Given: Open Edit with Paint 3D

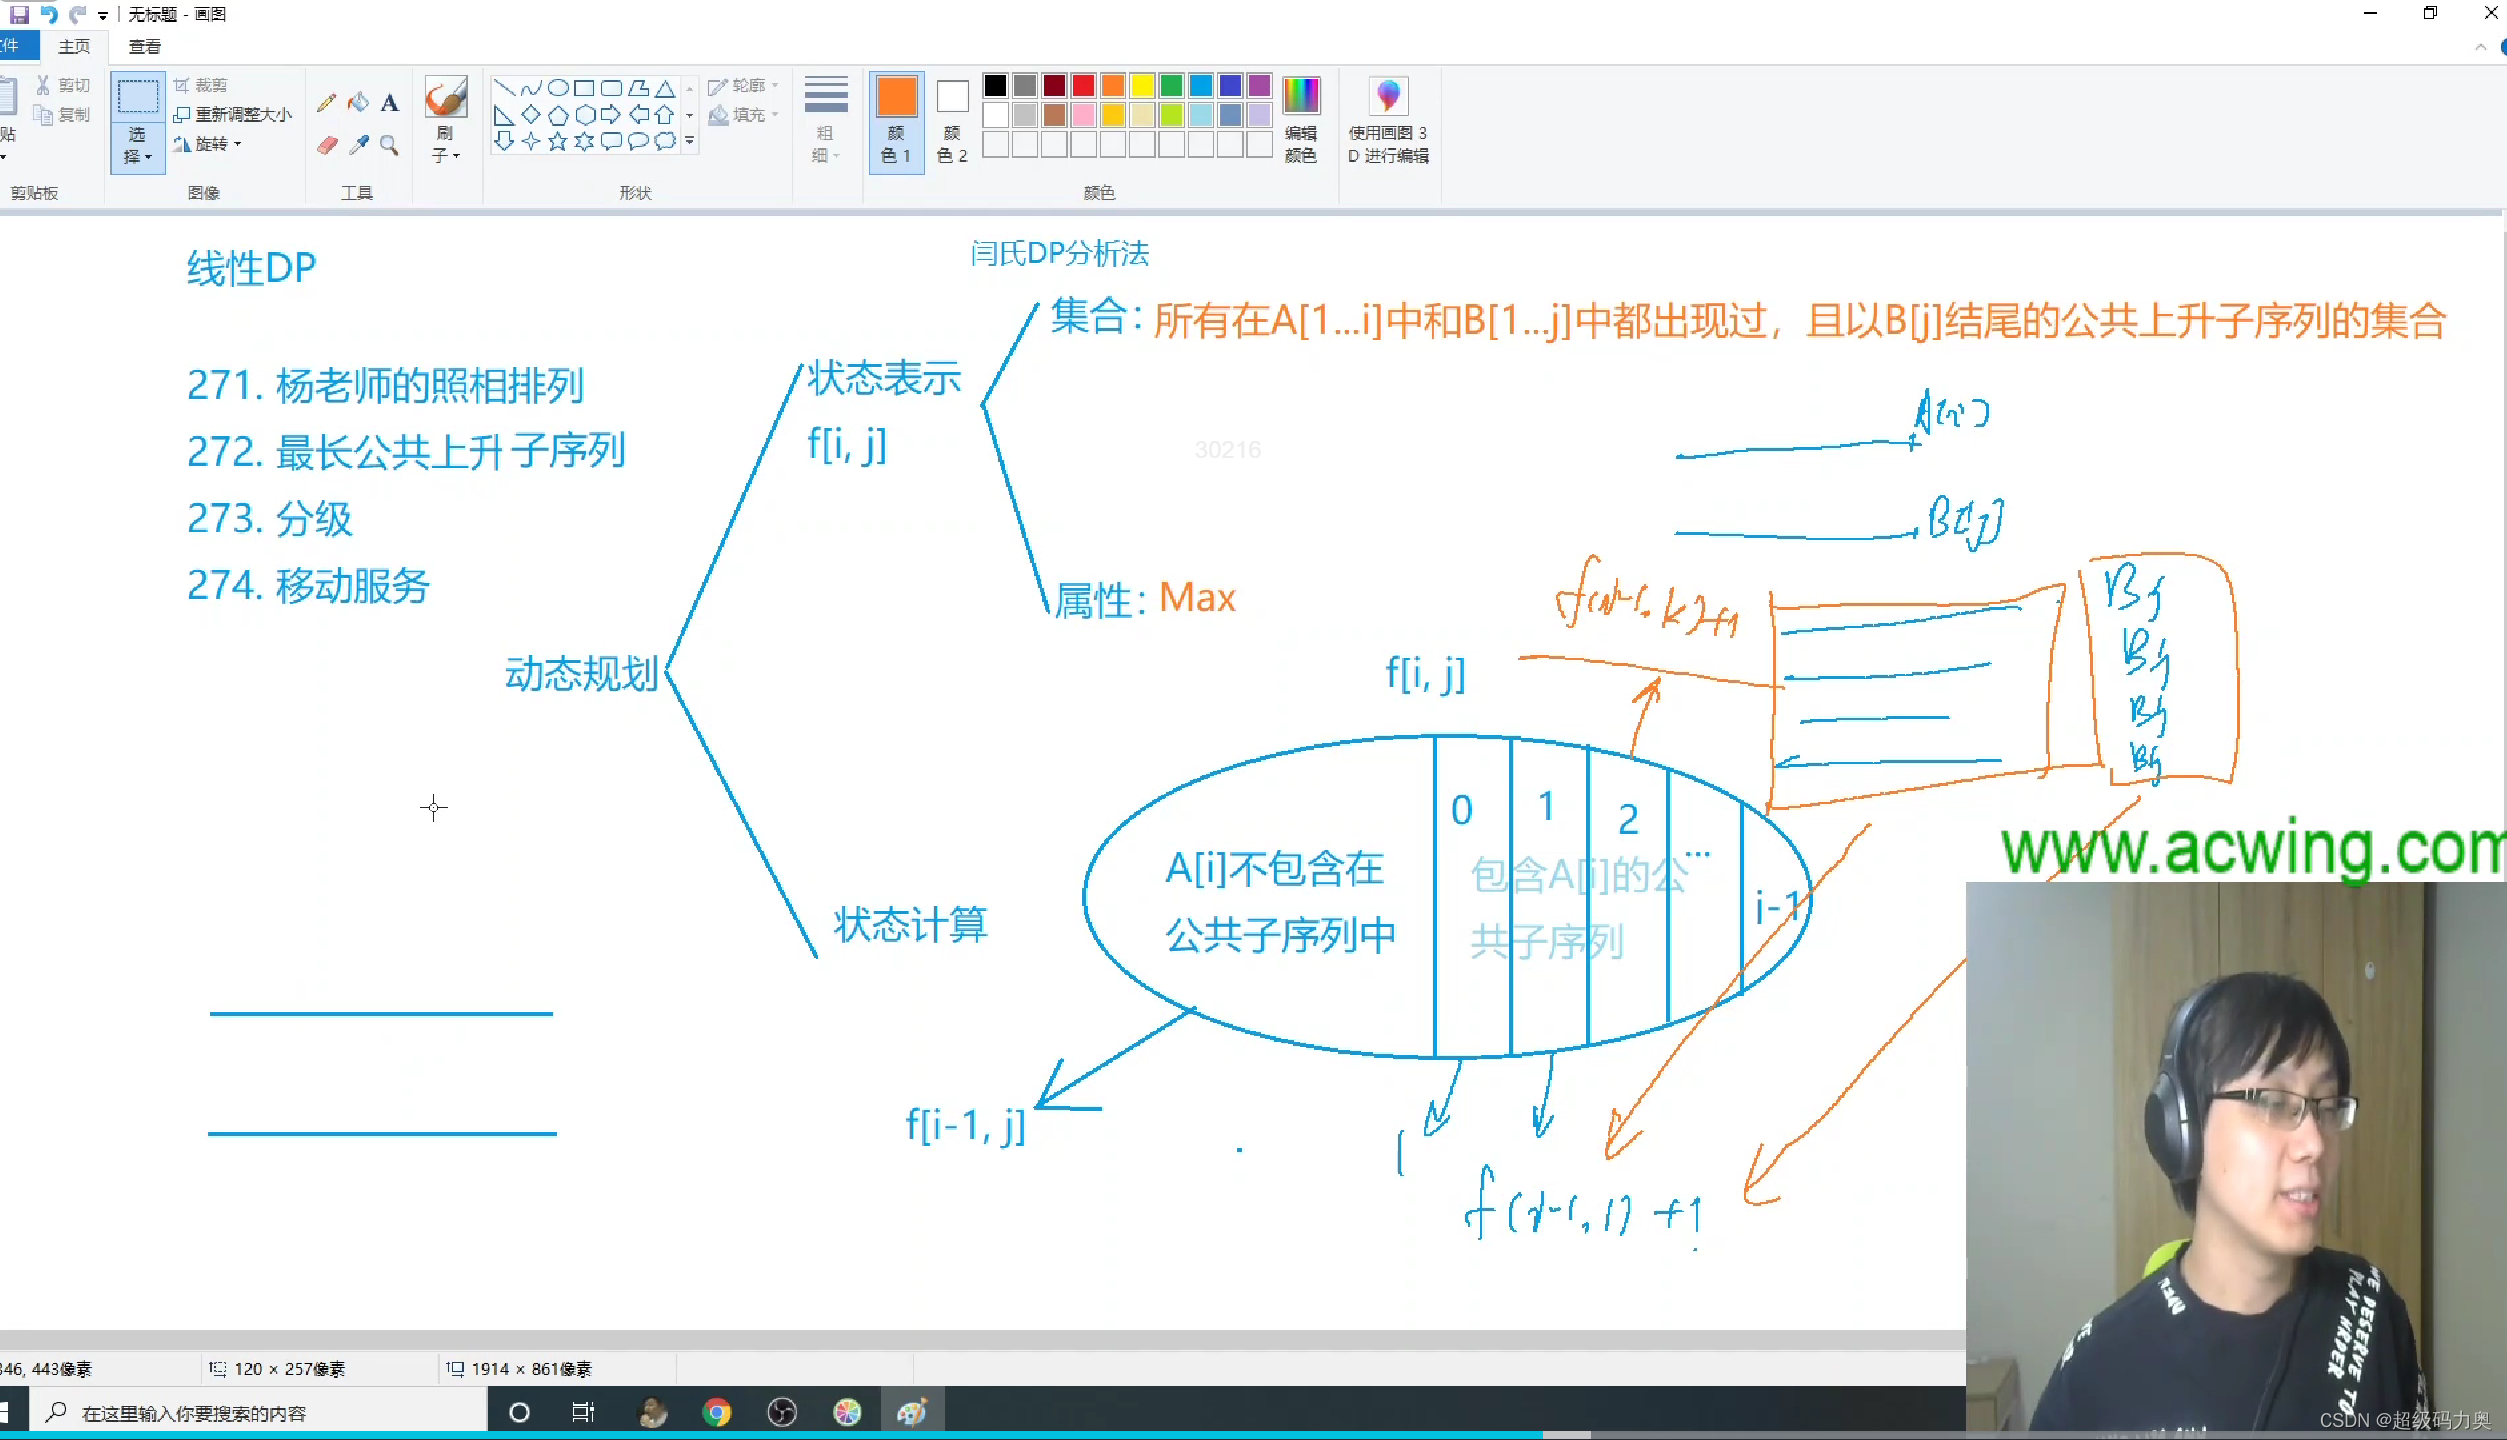Looking at the screenshot, I should (1388, 119).
